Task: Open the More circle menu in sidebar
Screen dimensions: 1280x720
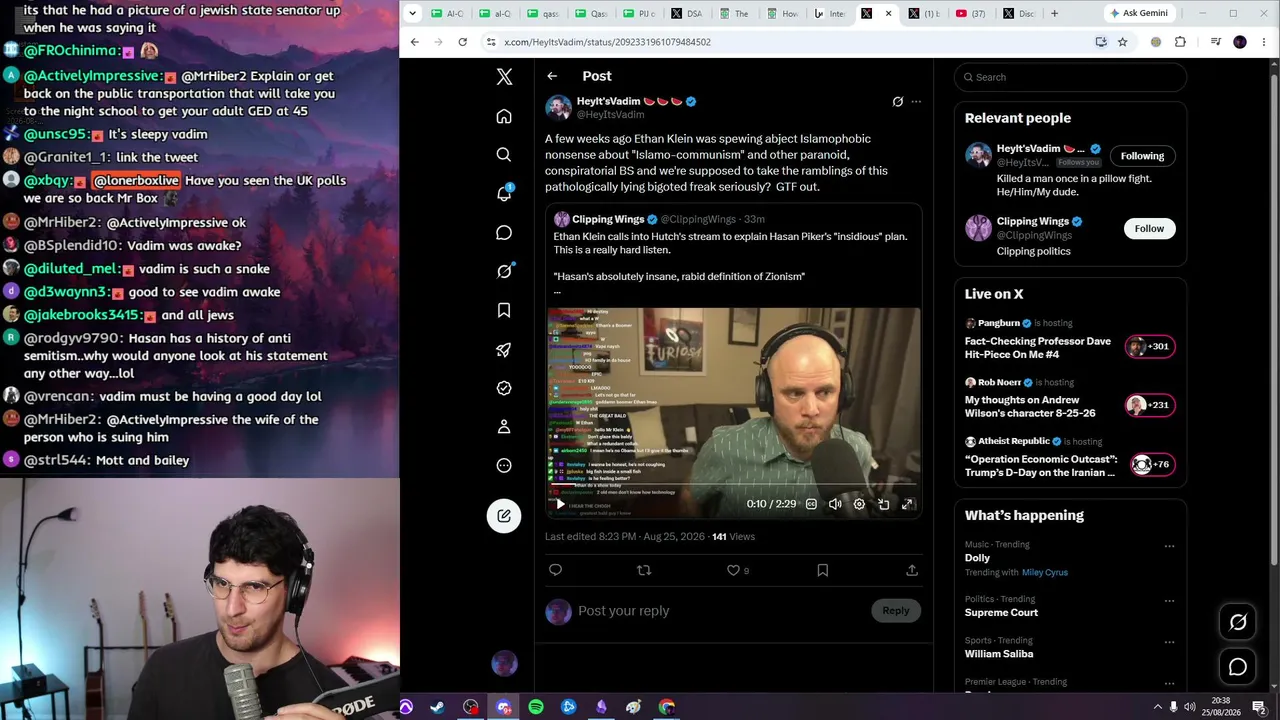Action: point(504,465)
